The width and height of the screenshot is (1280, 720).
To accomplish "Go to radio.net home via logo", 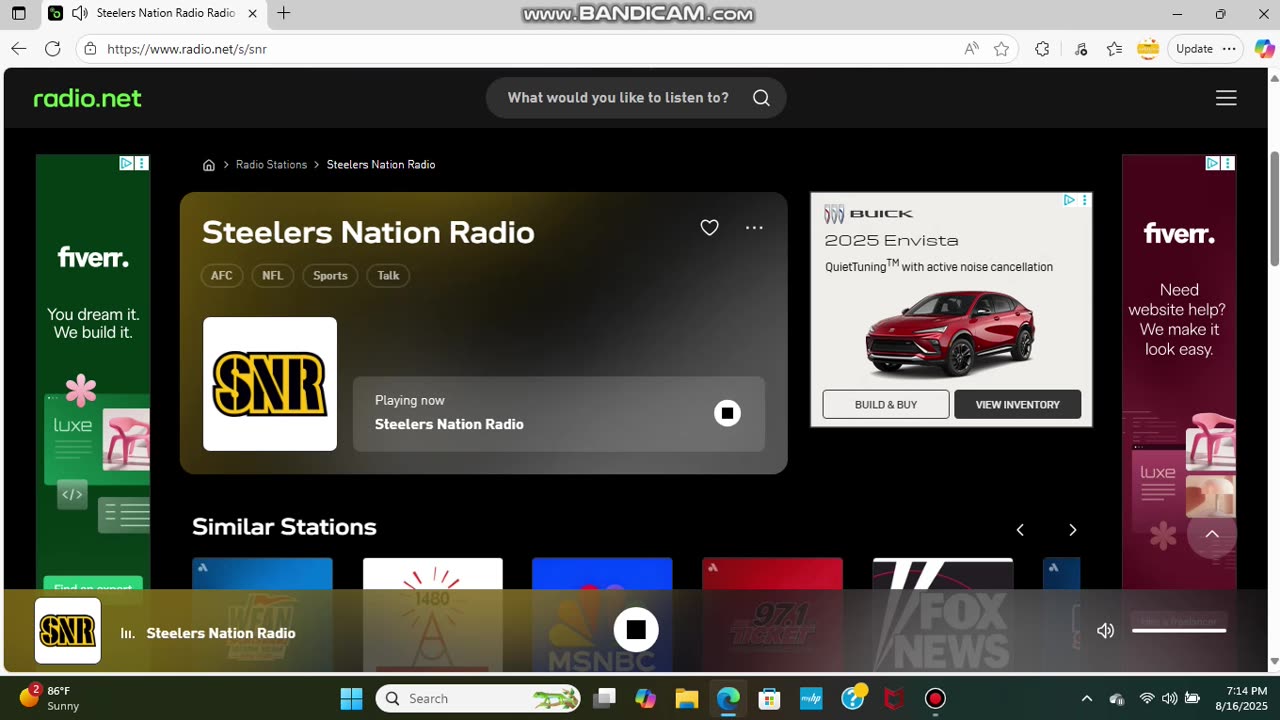I will 88,98.
